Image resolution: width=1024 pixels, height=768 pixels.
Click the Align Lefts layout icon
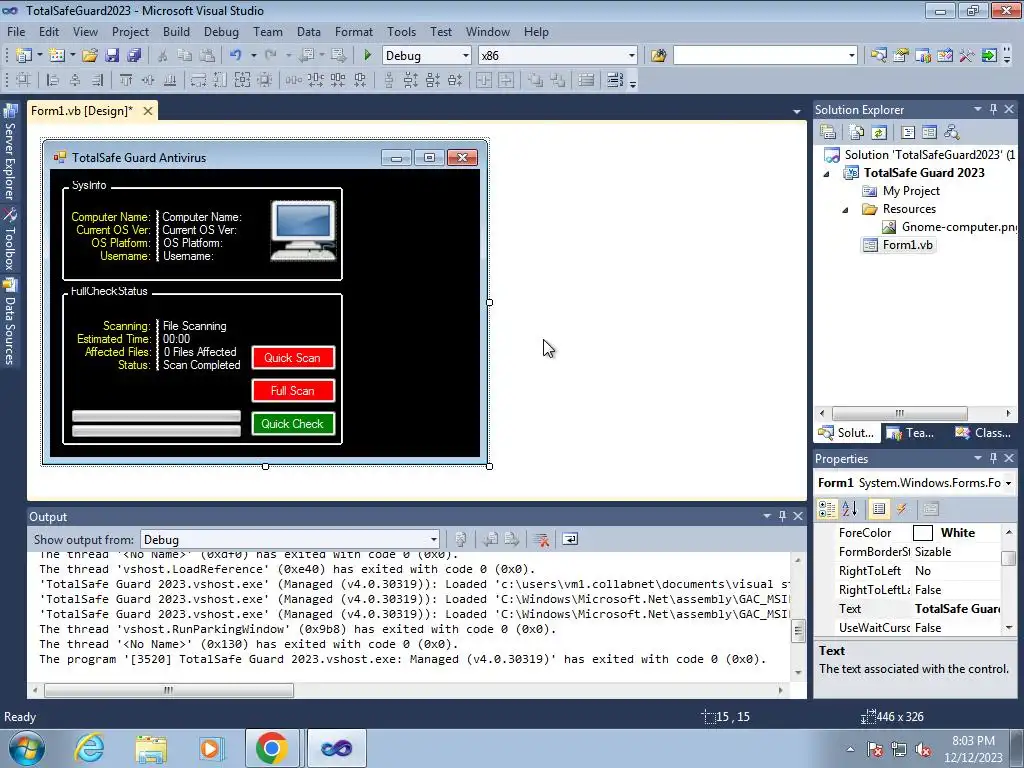point(53,80)
